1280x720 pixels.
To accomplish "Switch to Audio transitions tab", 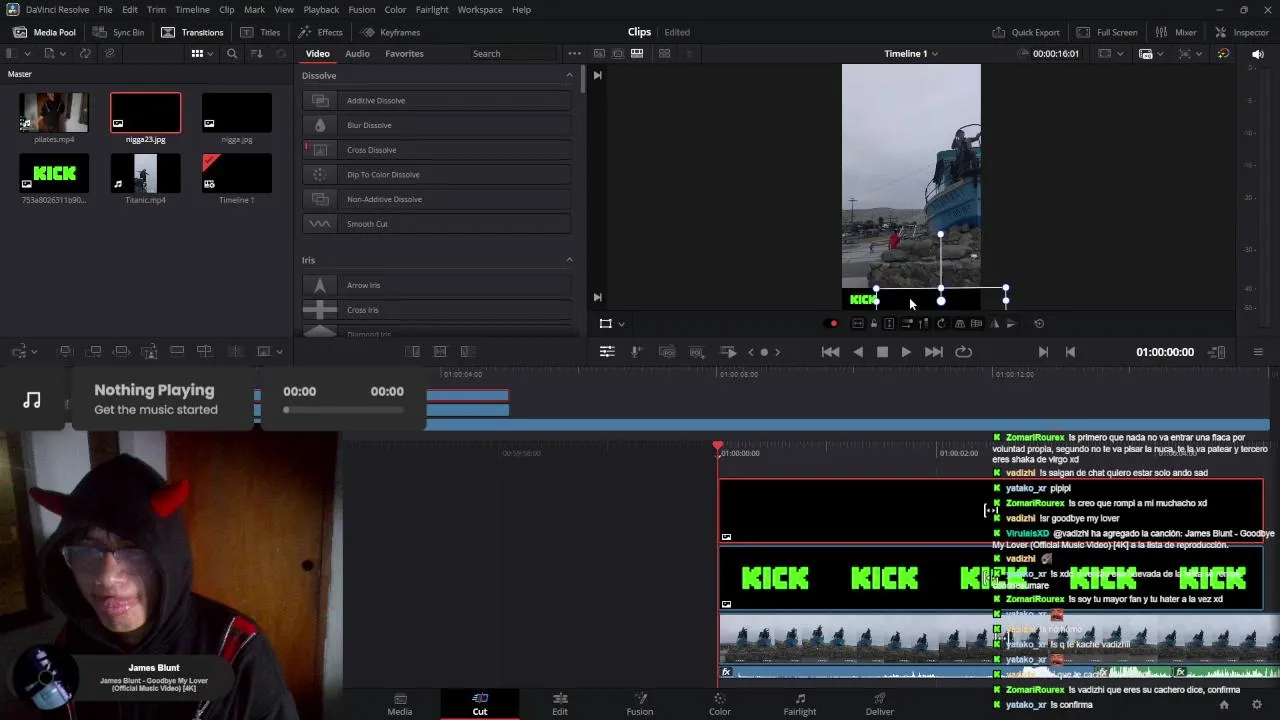I will point(357,53).
